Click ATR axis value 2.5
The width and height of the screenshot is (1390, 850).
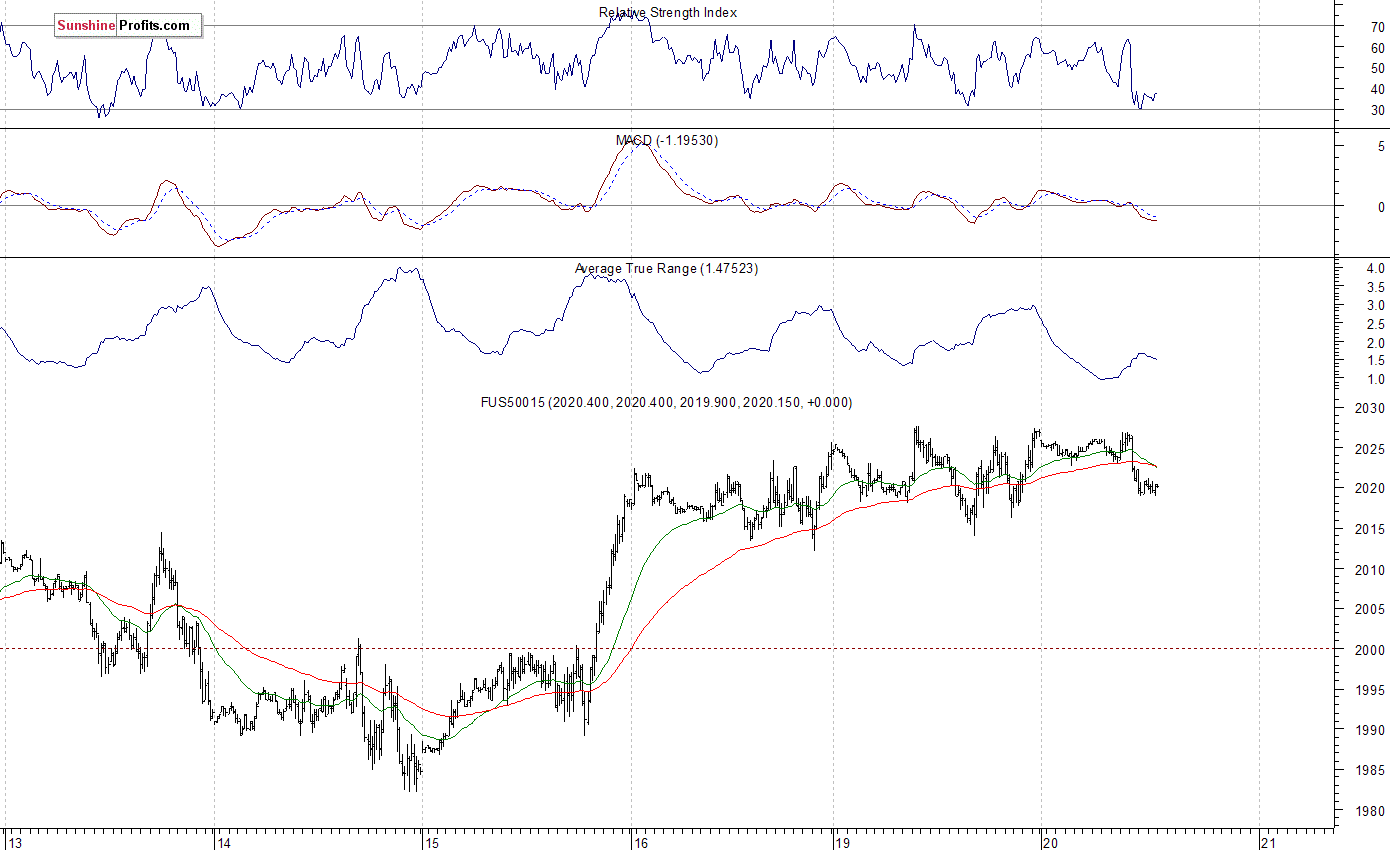click(1376, 324)
